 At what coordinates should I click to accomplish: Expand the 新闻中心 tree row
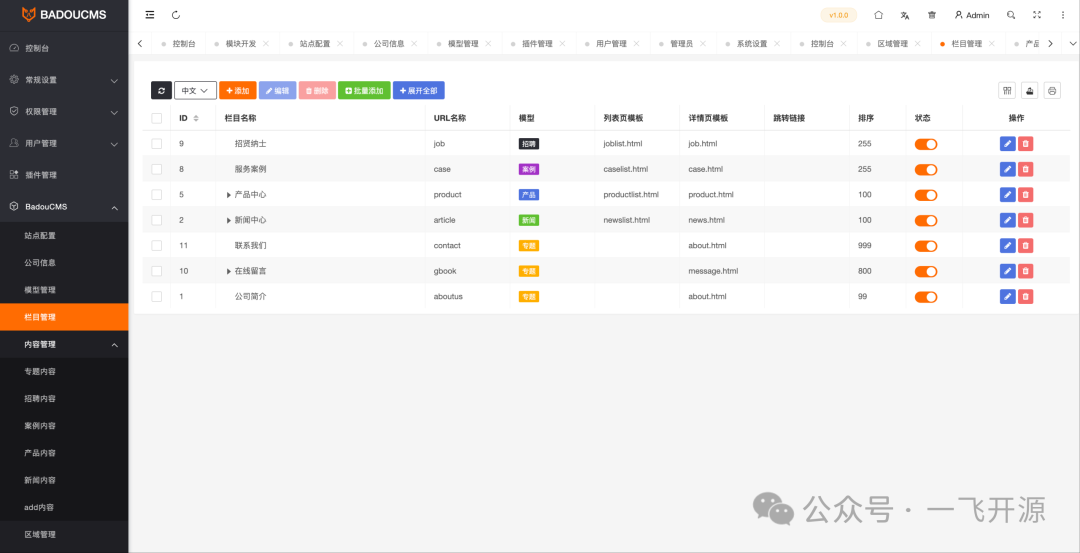point(229,220)
